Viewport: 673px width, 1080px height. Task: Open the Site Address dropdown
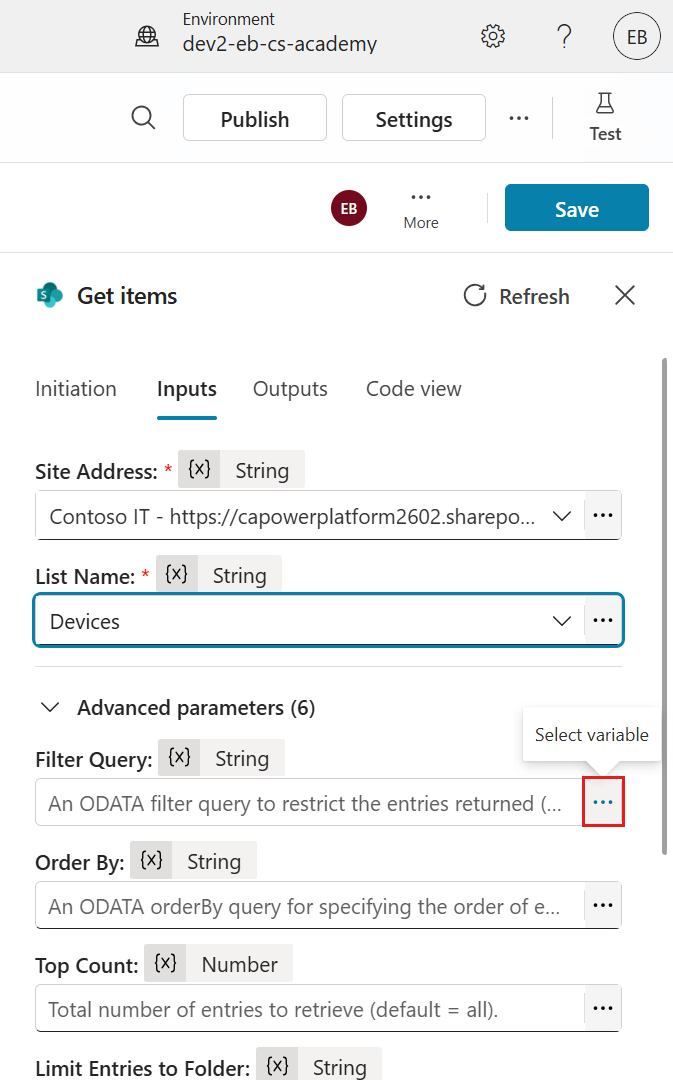(x=561, y=515)
